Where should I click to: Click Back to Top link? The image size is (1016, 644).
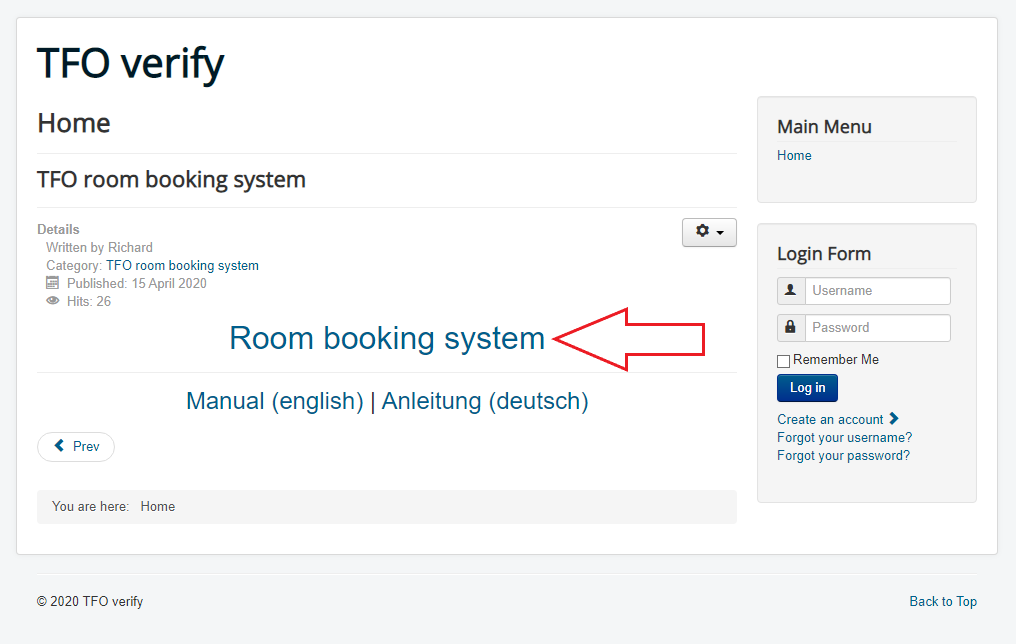(942, 601)
